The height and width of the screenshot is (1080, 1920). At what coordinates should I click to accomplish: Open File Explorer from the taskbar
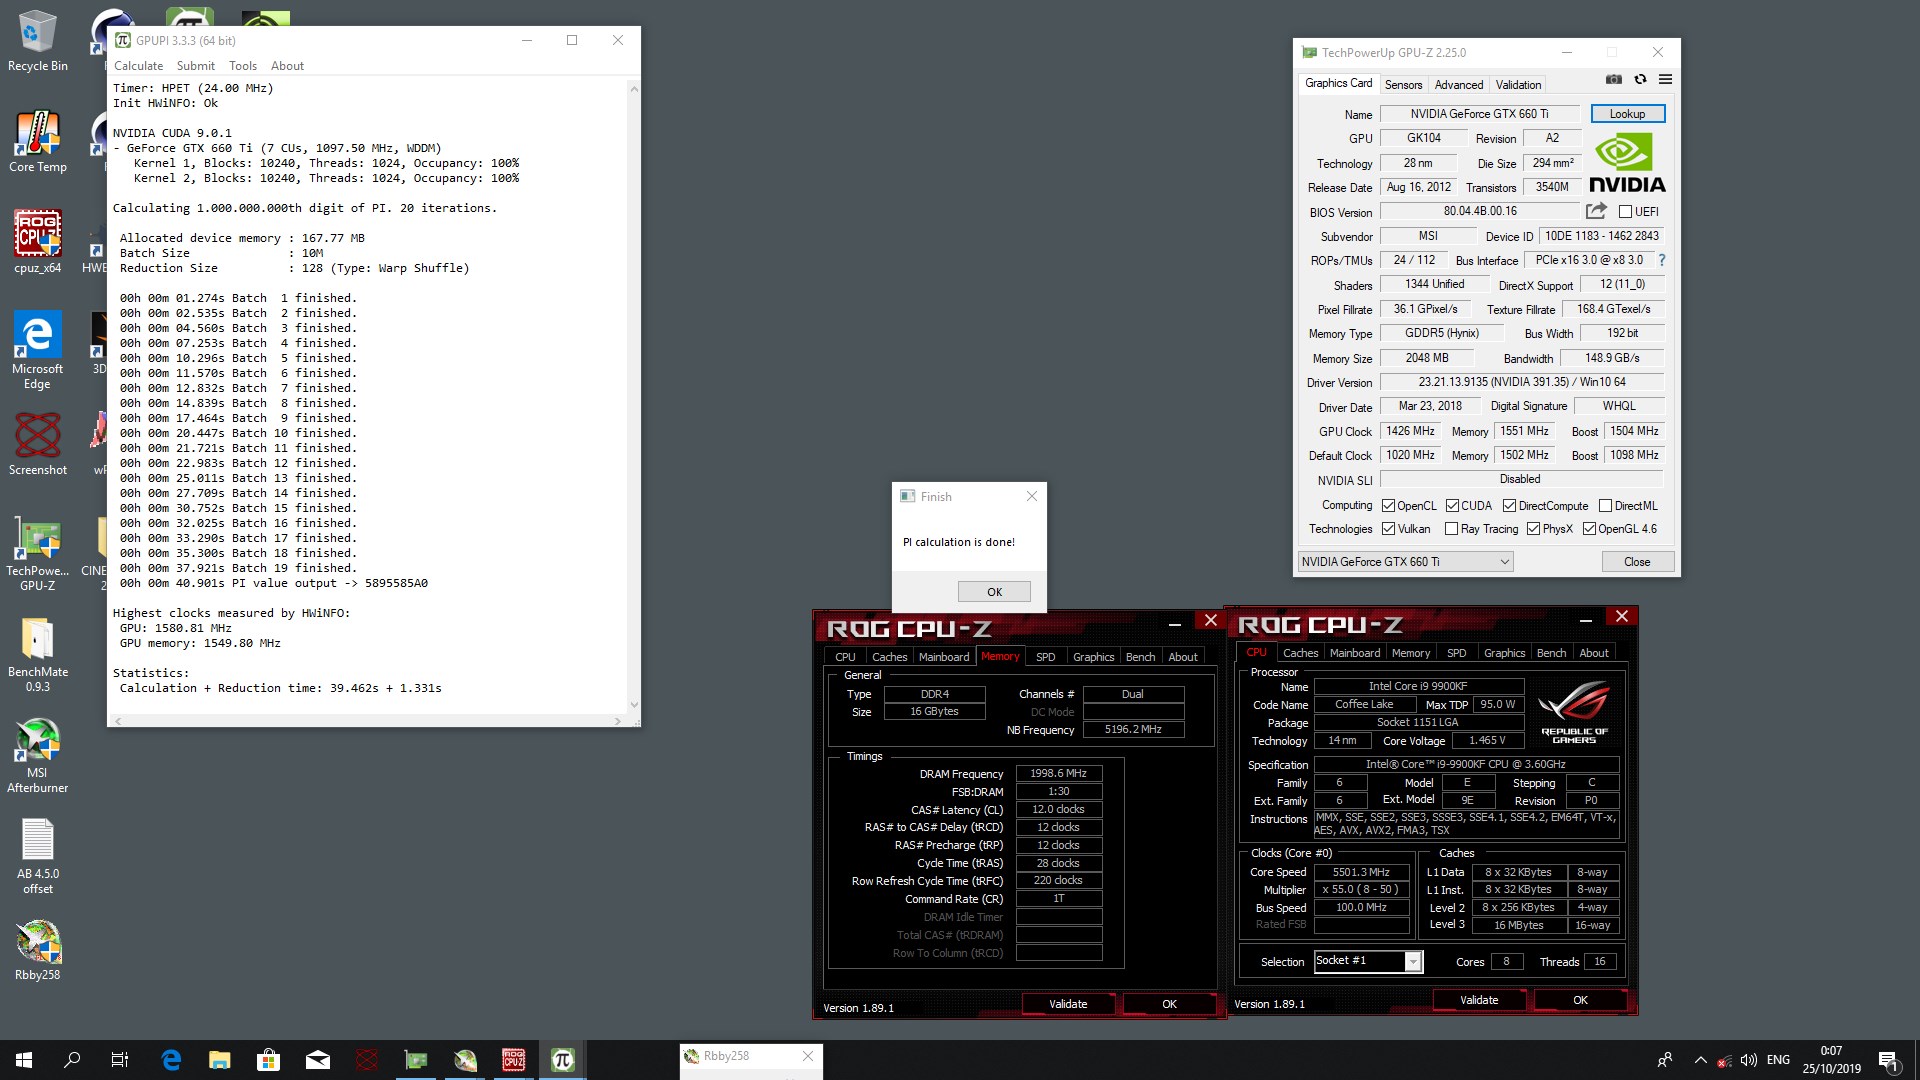click(219, 1060)
